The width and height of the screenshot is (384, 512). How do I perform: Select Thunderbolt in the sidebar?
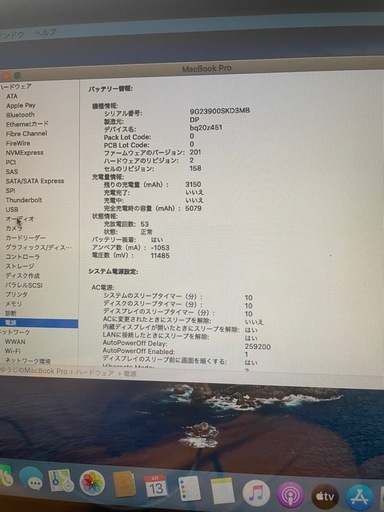click(24, 200)
